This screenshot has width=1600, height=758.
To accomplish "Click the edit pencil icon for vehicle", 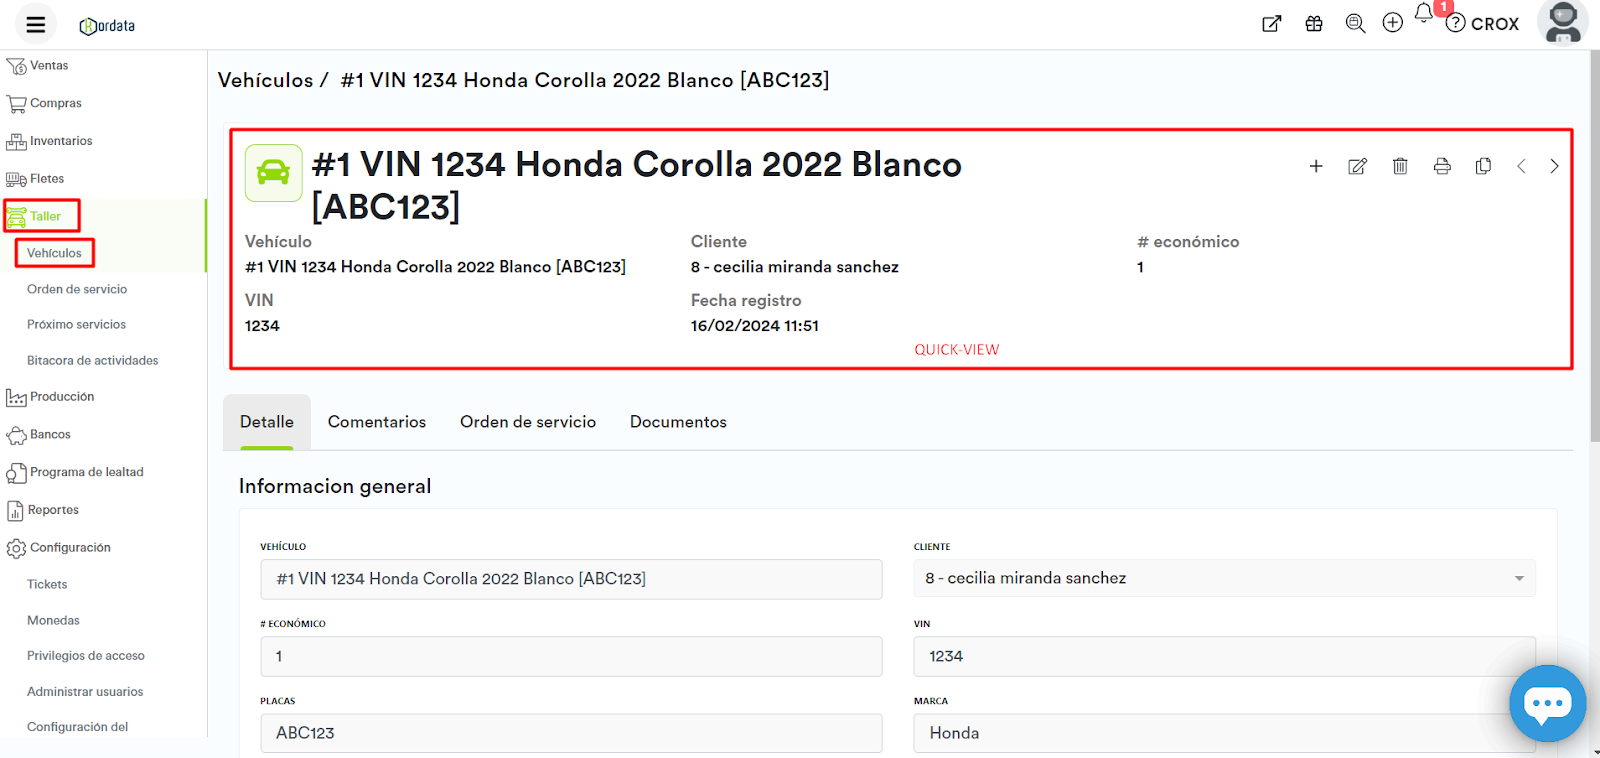I will coord(1357,167).
